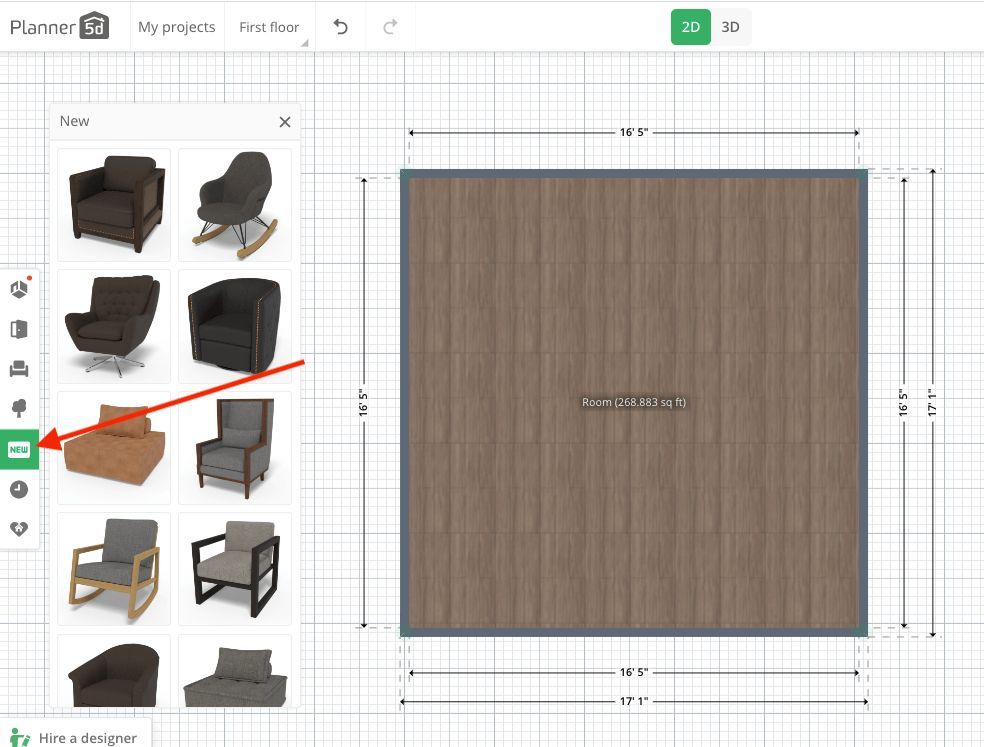Image resolution: width=984 pixels, height=747 pixels.
Task: Click Hire a designer button
Action: [x=75, y=737]
